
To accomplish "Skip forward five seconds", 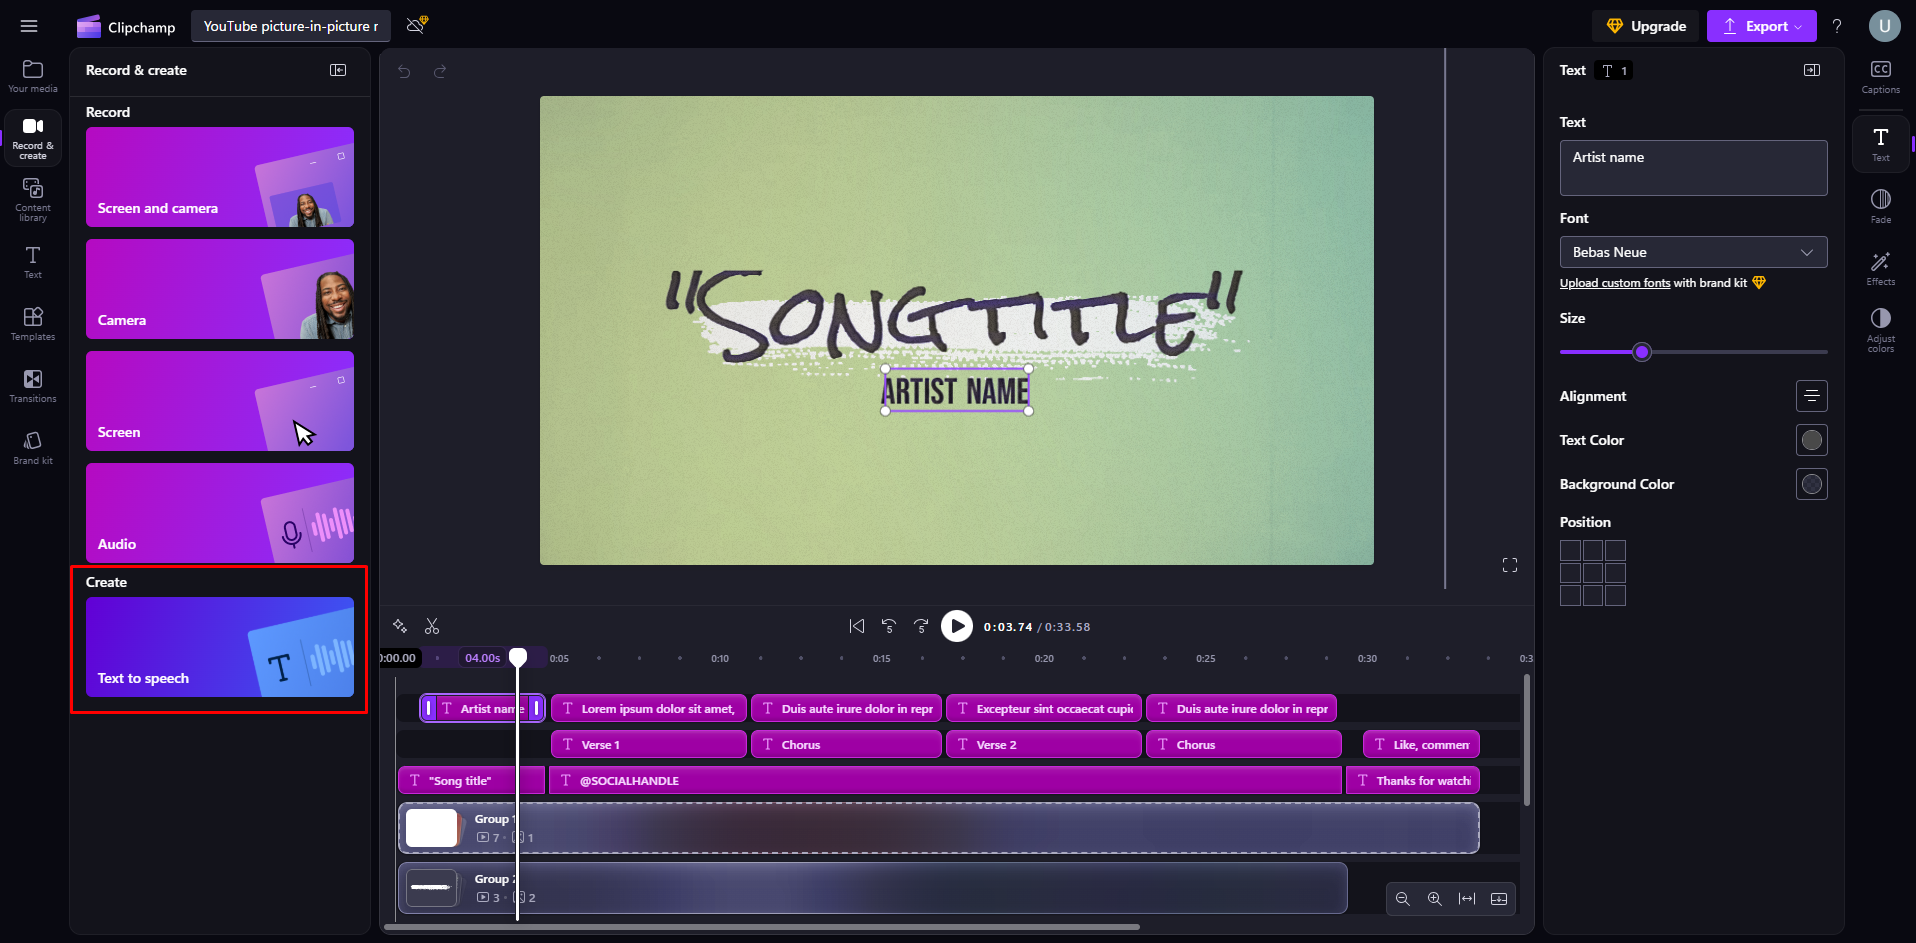I will click(921, 626).
